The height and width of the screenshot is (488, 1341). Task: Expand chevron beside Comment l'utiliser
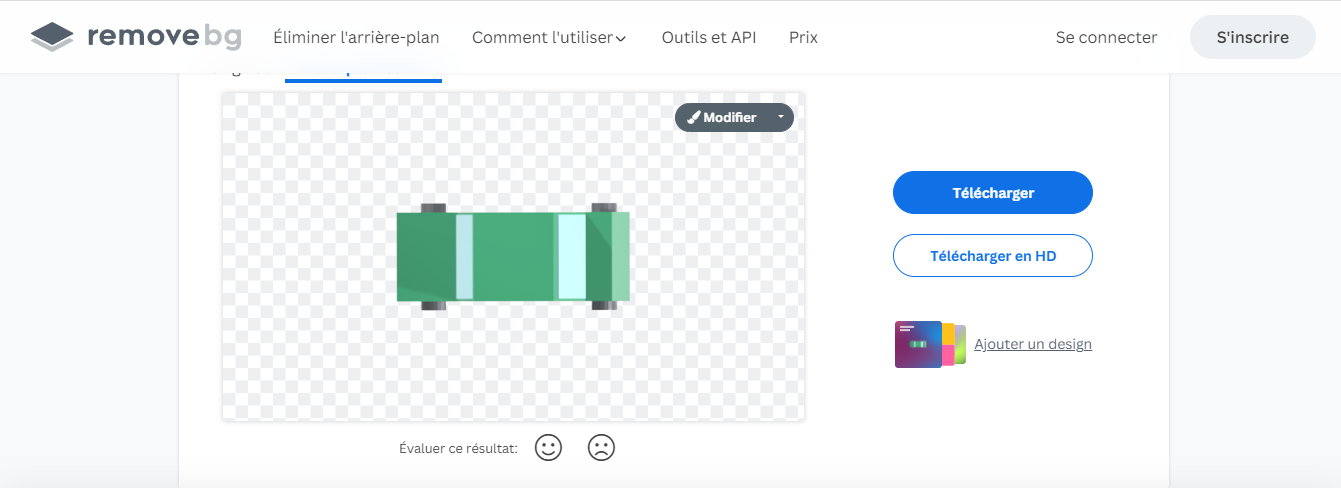[x=621, y=39]
